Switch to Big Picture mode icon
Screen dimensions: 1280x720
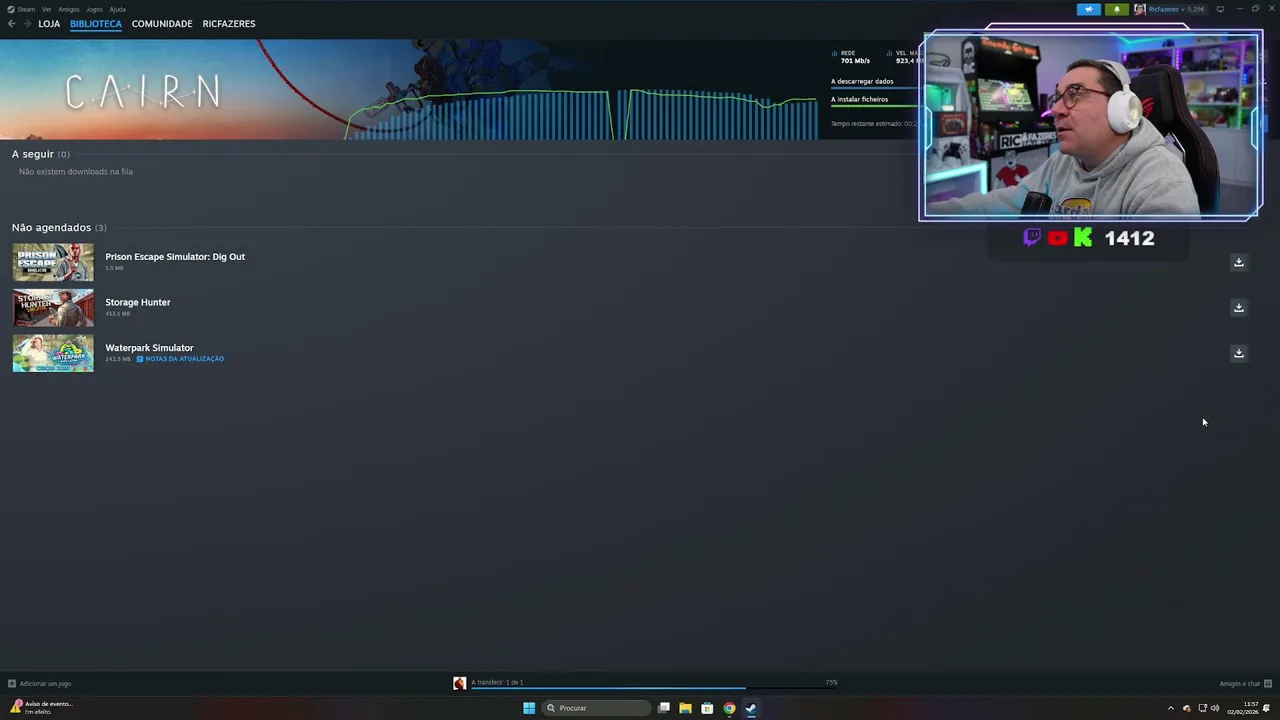(x=1220, y=9)
